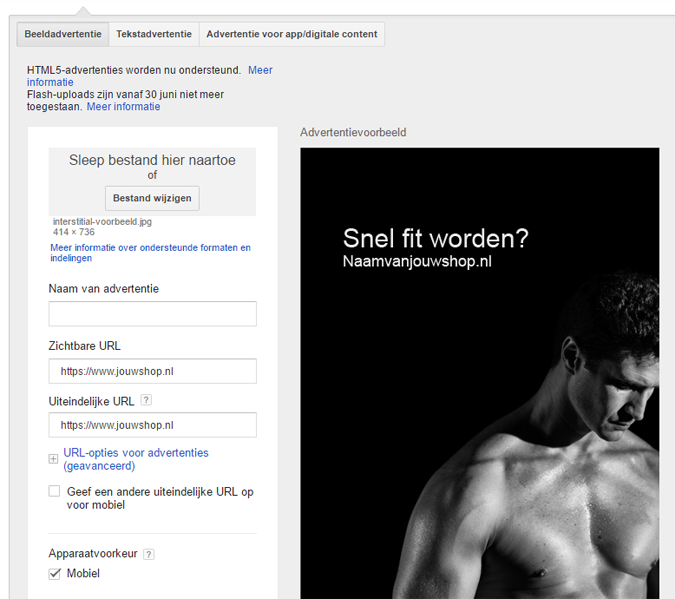Uncheck the Mobiel checkbox
Viewport: 675px width, 599px height.
coord(54,574)
